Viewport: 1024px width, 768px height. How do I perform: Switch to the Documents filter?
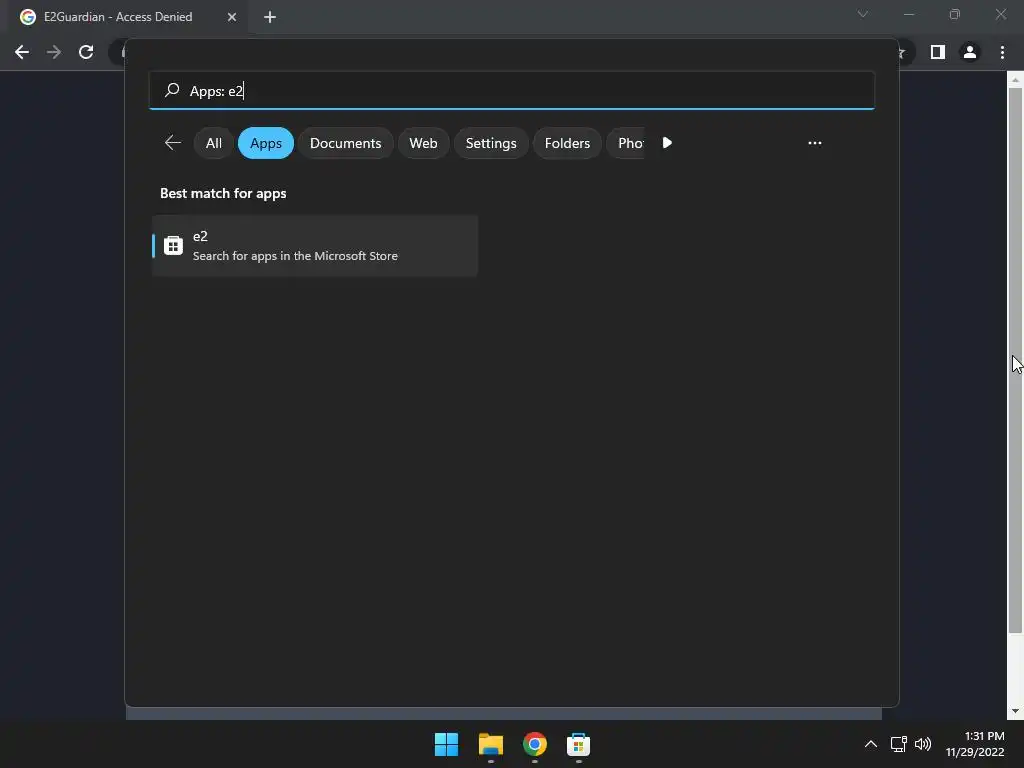click(345, 143)
